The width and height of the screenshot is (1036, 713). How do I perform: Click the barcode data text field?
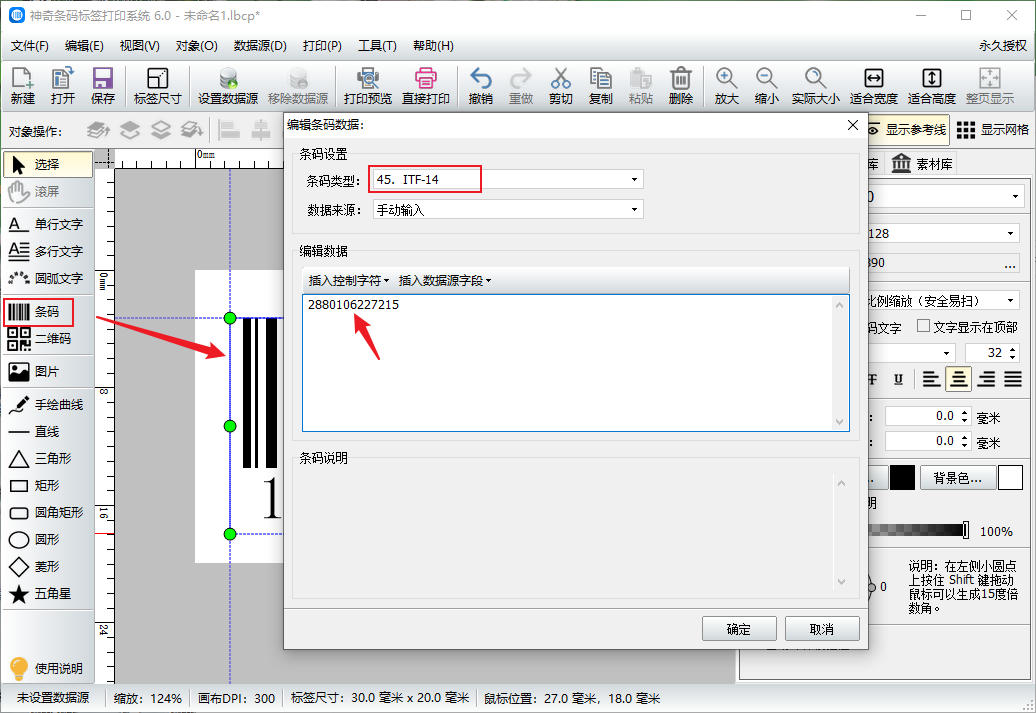(575, 363)
